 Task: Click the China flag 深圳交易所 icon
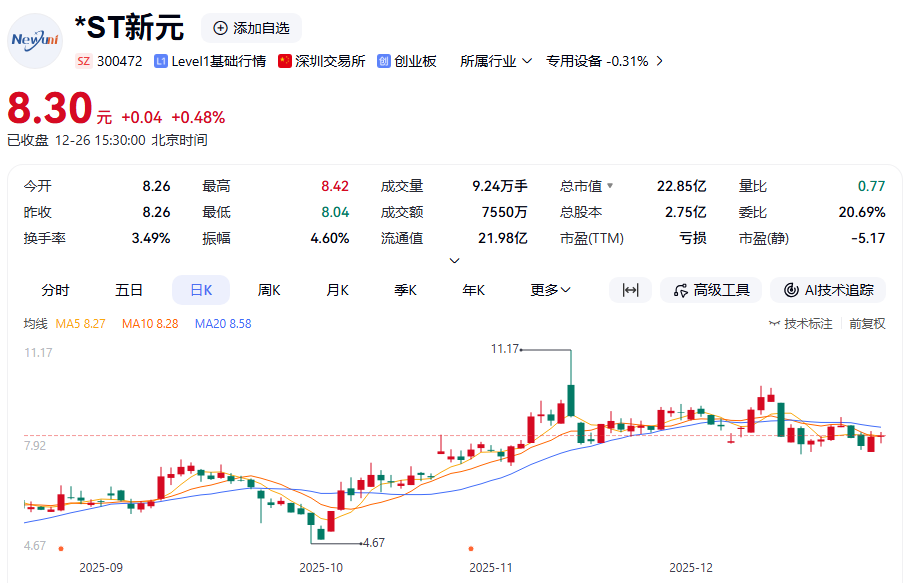(x=284, y=61)
